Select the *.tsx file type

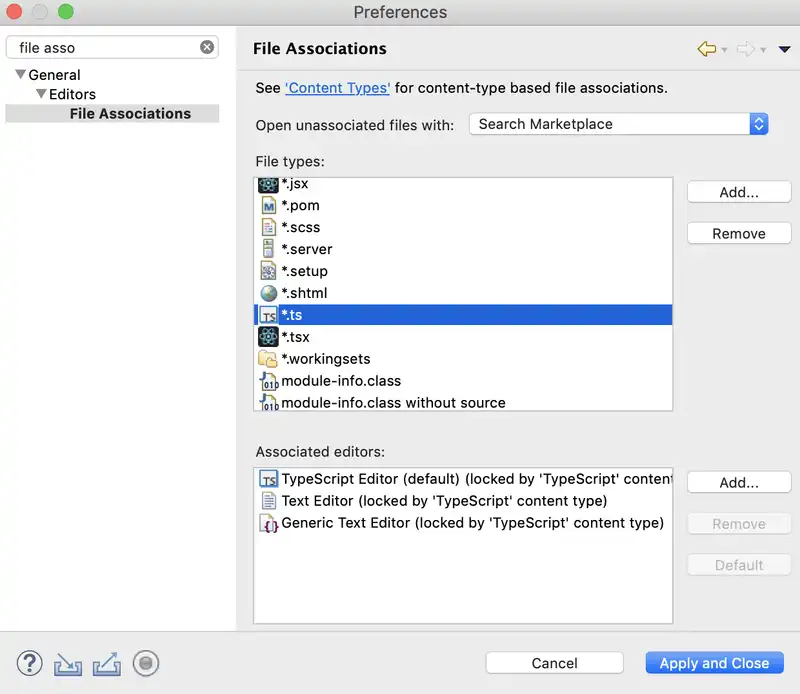pyautogui.click(x=296, y=337)
